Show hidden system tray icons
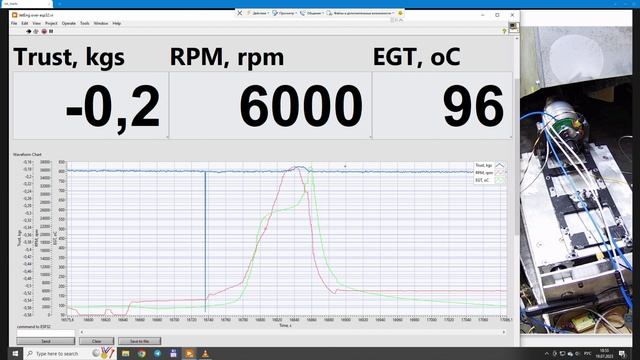 click(x=547, y=353)
